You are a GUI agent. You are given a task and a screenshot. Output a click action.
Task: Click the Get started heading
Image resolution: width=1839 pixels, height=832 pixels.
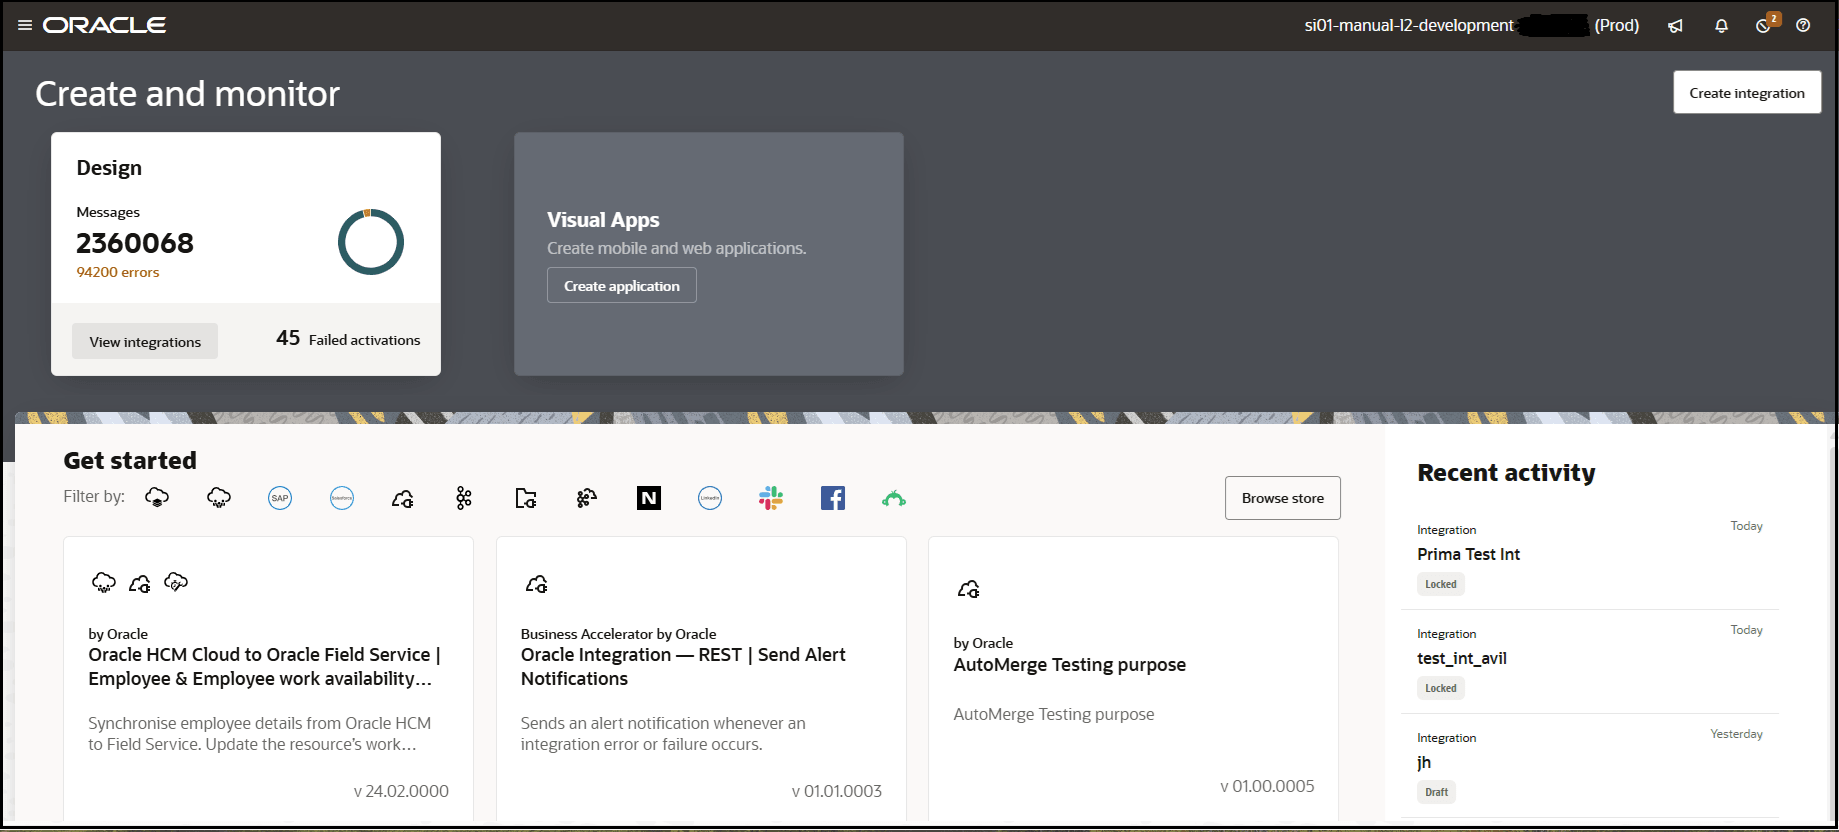click(x=130, y=461)
